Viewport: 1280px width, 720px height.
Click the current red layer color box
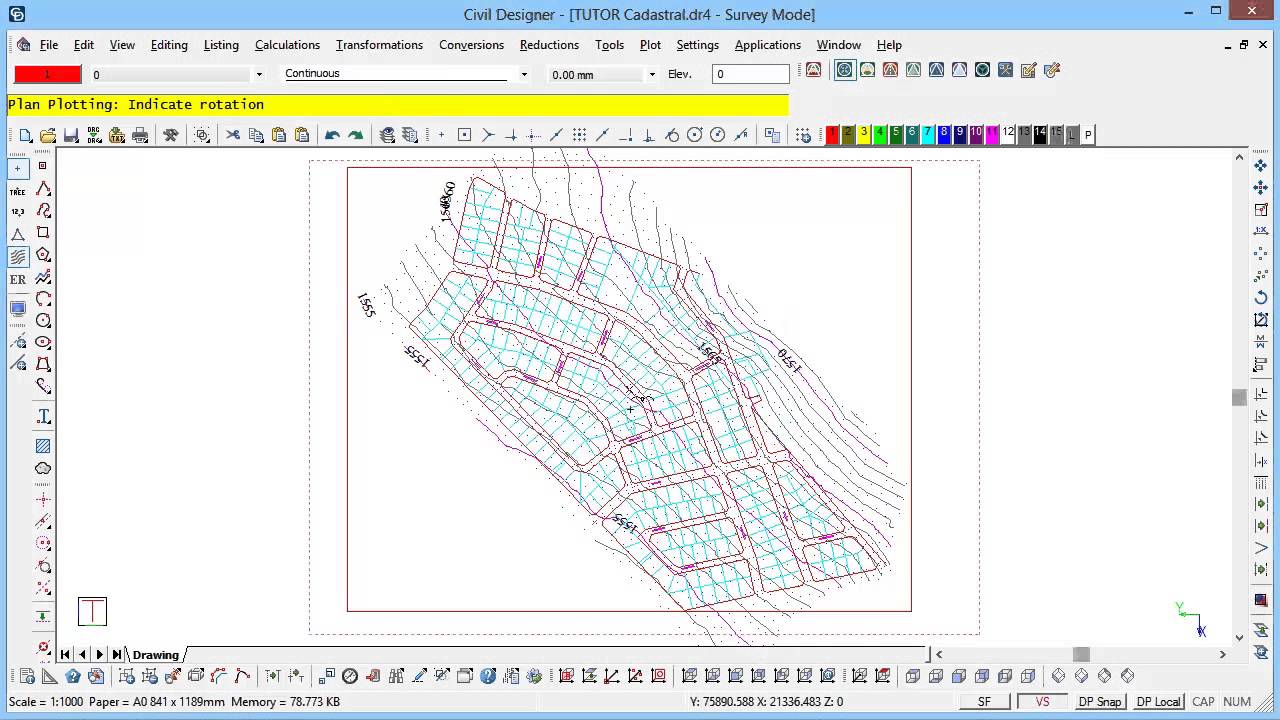(47, 74)
